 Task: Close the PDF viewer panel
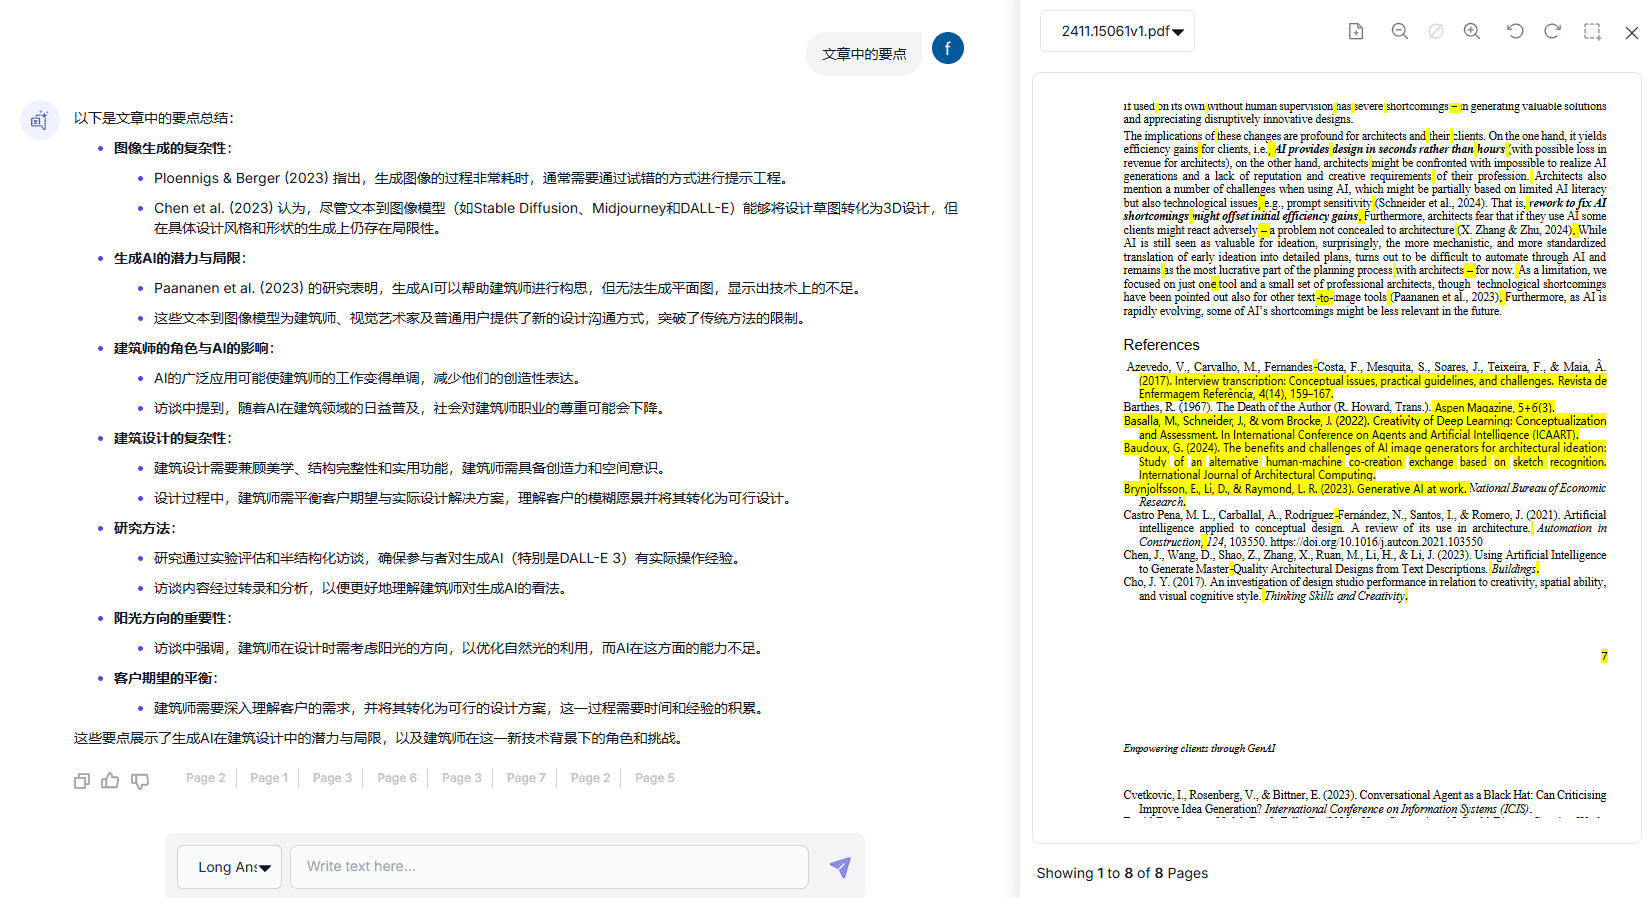(x=1631, y=32)
